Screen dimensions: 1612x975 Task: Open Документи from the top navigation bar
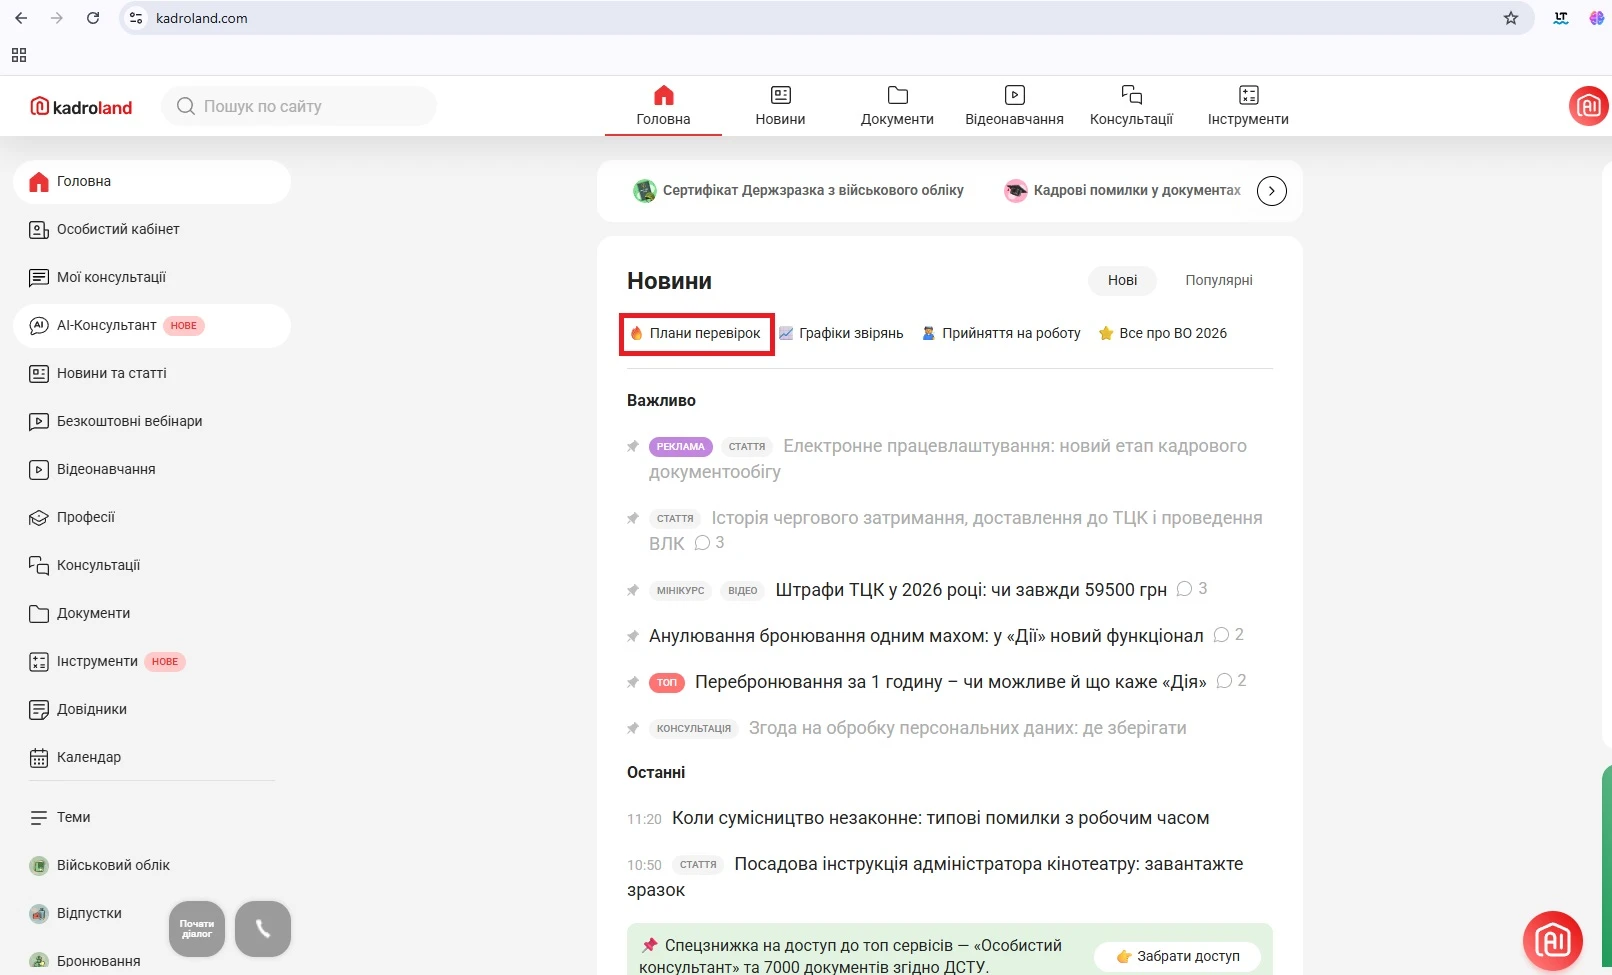click(897, 106)
